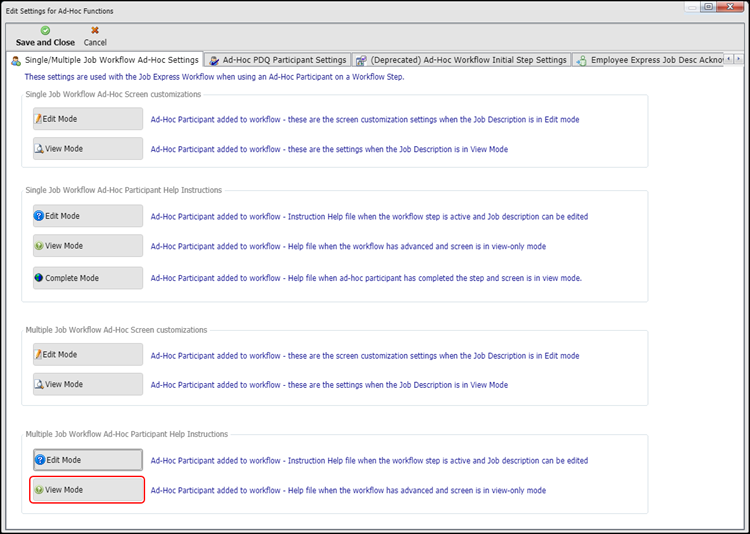Viewport: 750px width, 534px height.
Task: Cancel editing Ad-Hoc function settings
Action: [95, 36]
